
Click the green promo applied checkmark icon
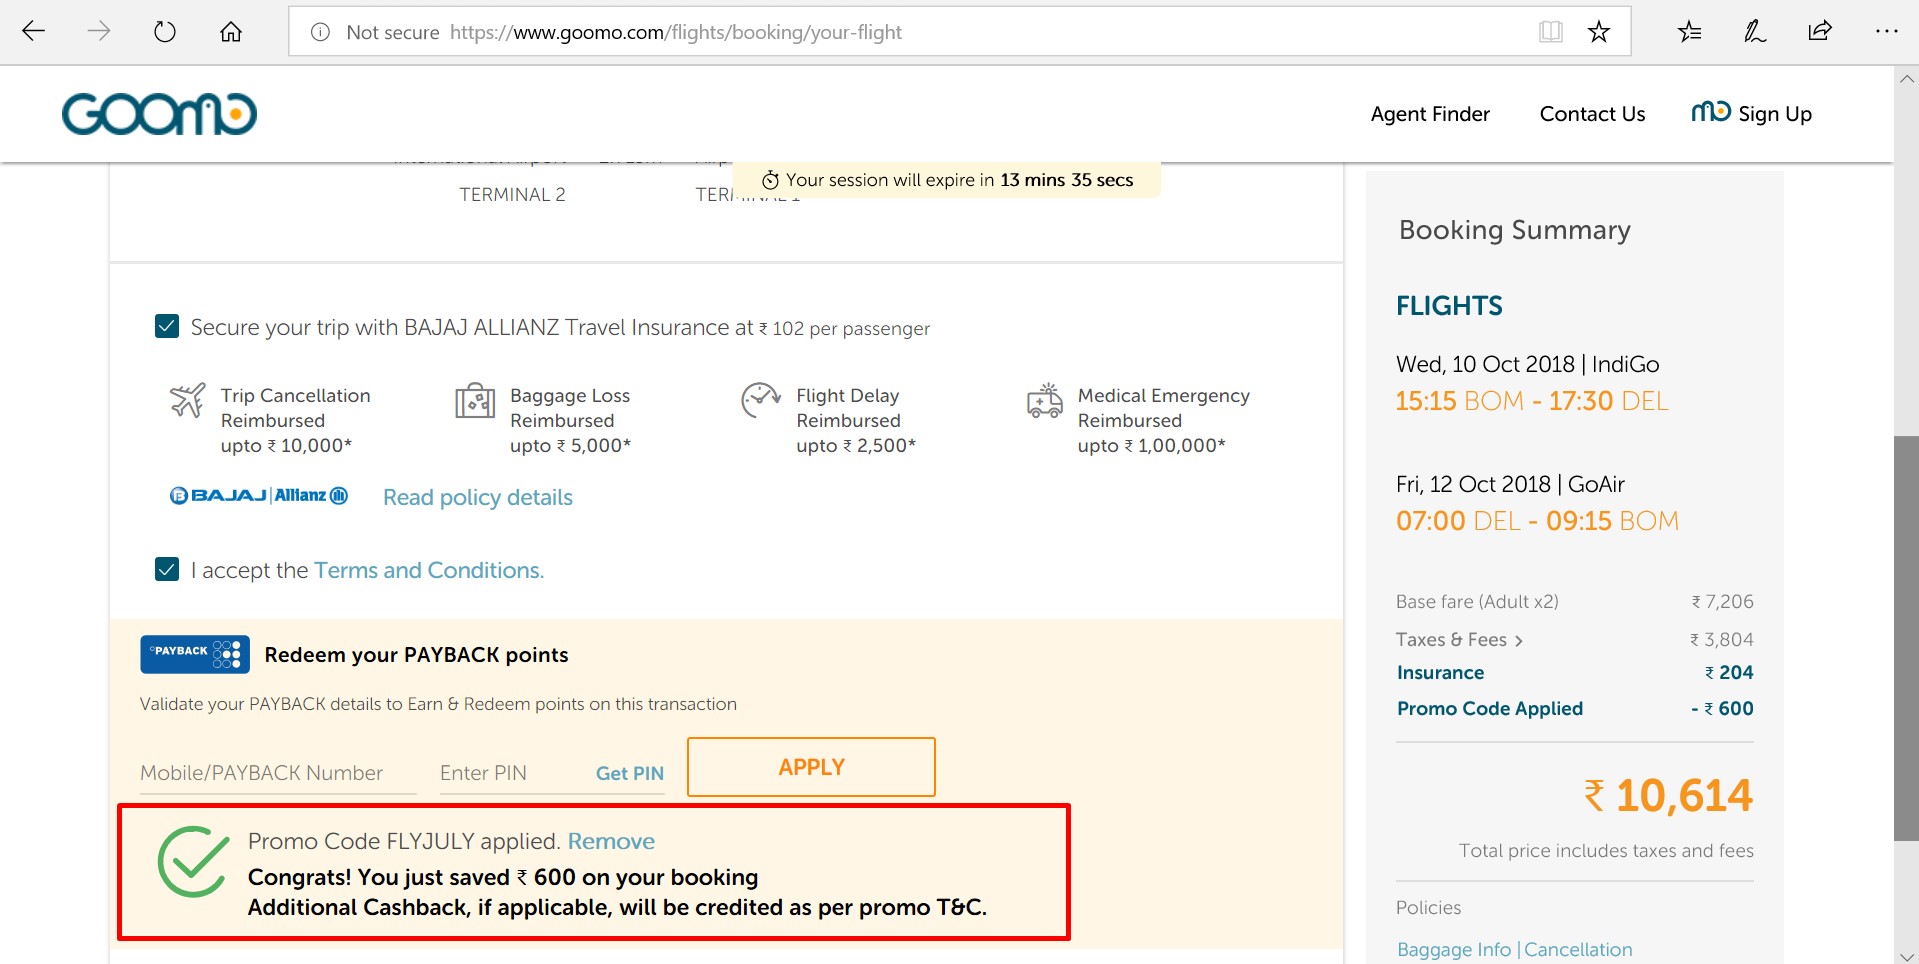click(x=194, y=862)
